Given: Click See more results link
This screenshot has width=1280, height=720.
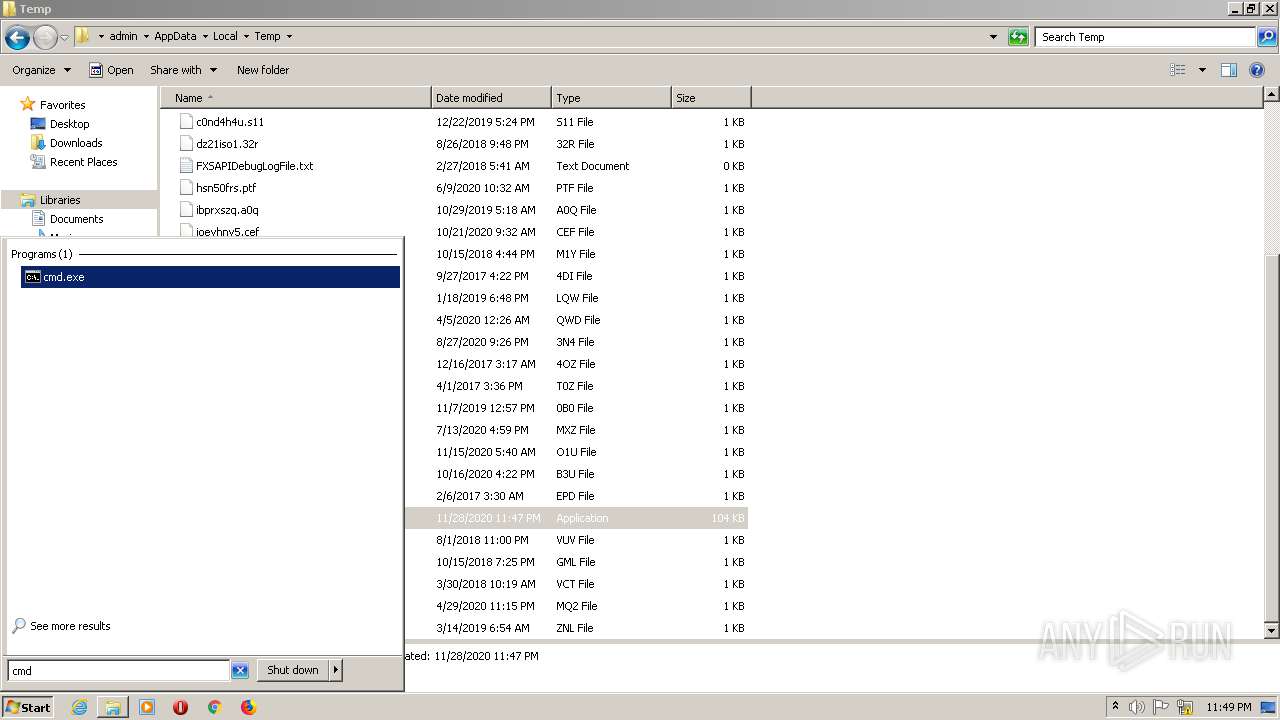Looking at the screenshot, I should [x=70, y=626].
